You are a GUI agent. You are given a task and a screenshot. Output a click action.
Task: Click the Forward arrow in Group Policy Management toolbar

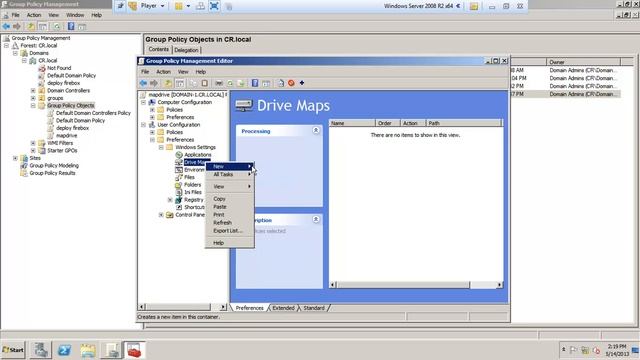tap(17, 27)
